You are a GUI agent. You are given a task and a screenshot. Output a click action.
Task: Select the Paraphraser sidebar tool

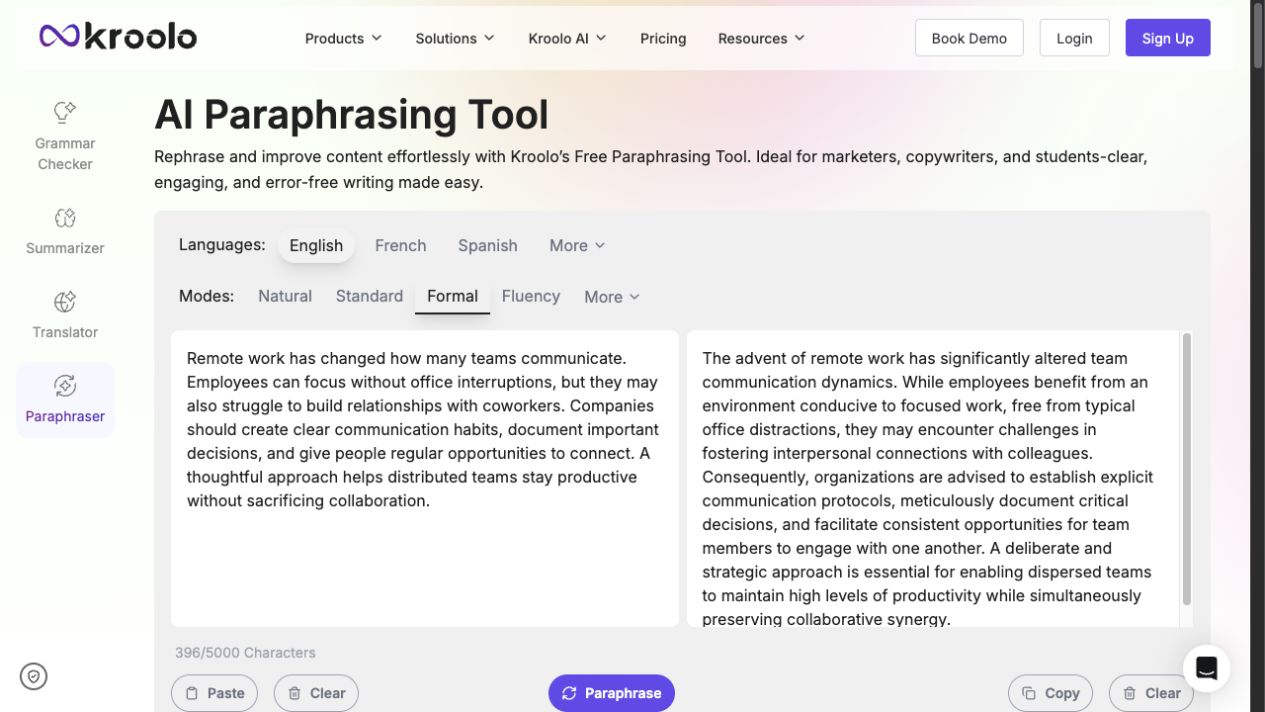pyautogui.click(x=65, y=400)
